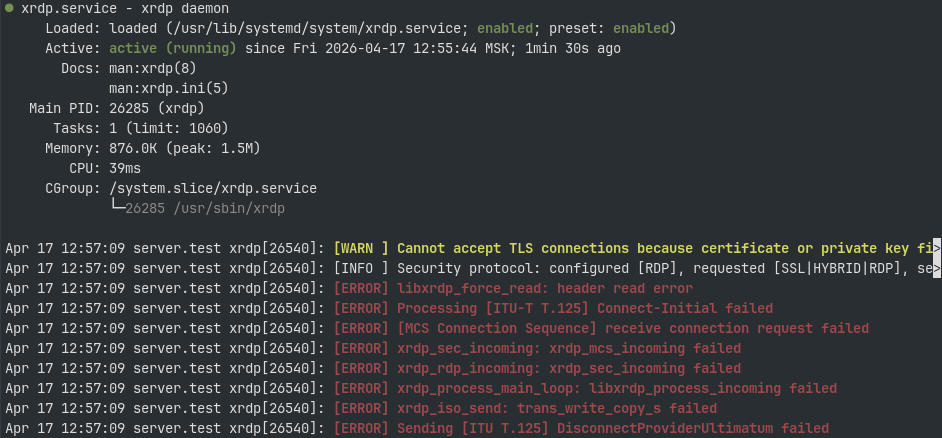Click the Tasks limit value 1060
Screen dimensions: 942x438
(204, 128)
